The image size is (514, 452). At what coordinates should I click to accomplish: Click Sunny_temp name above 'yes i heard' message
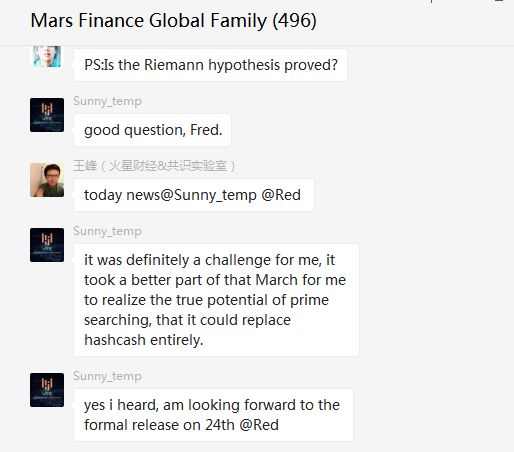(x=107, y=376)
